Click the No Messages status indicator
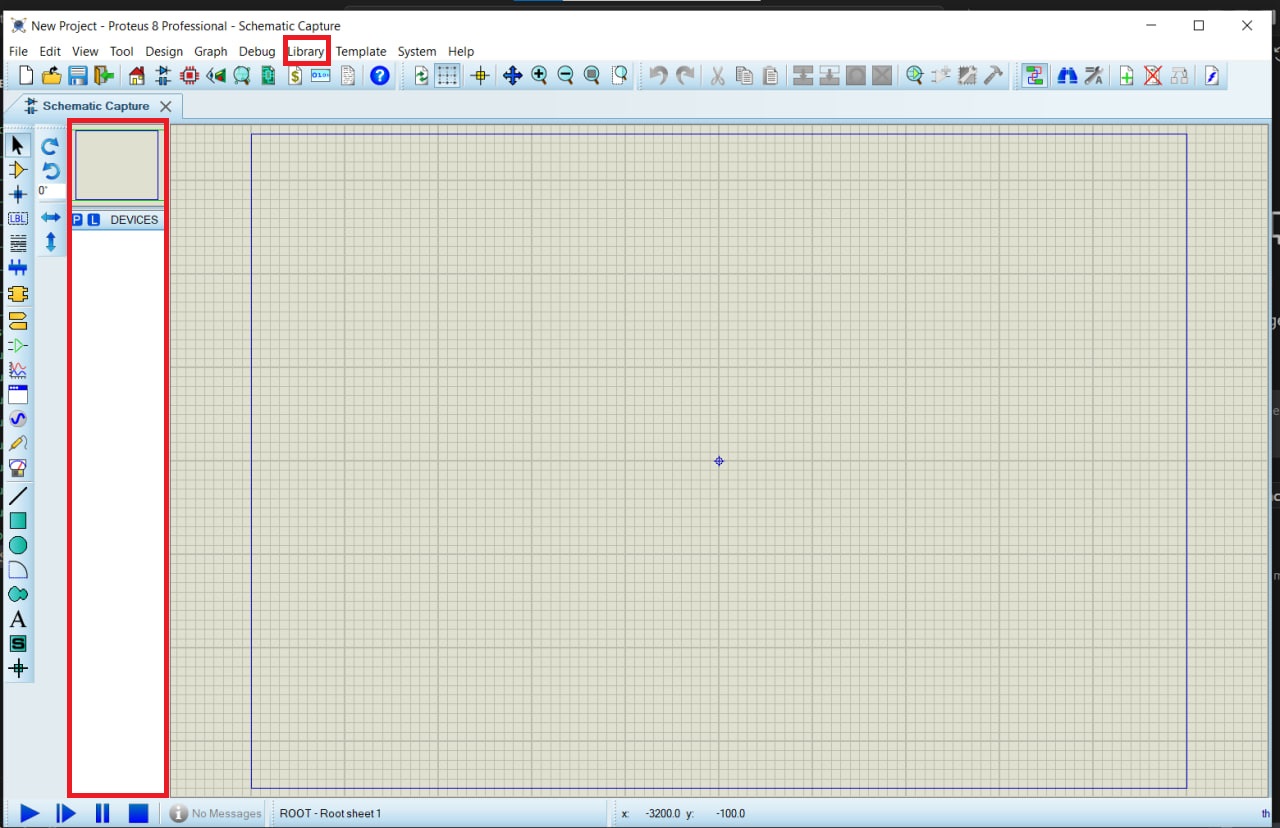1280x828 pixels. click(x=216, y=814)
